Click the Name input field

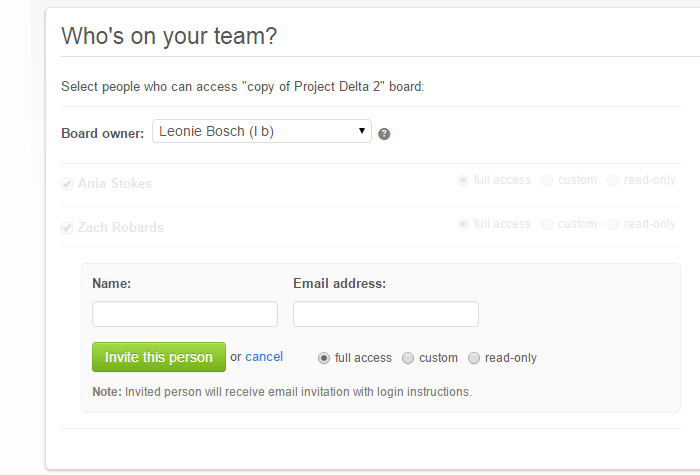point(185,314)
